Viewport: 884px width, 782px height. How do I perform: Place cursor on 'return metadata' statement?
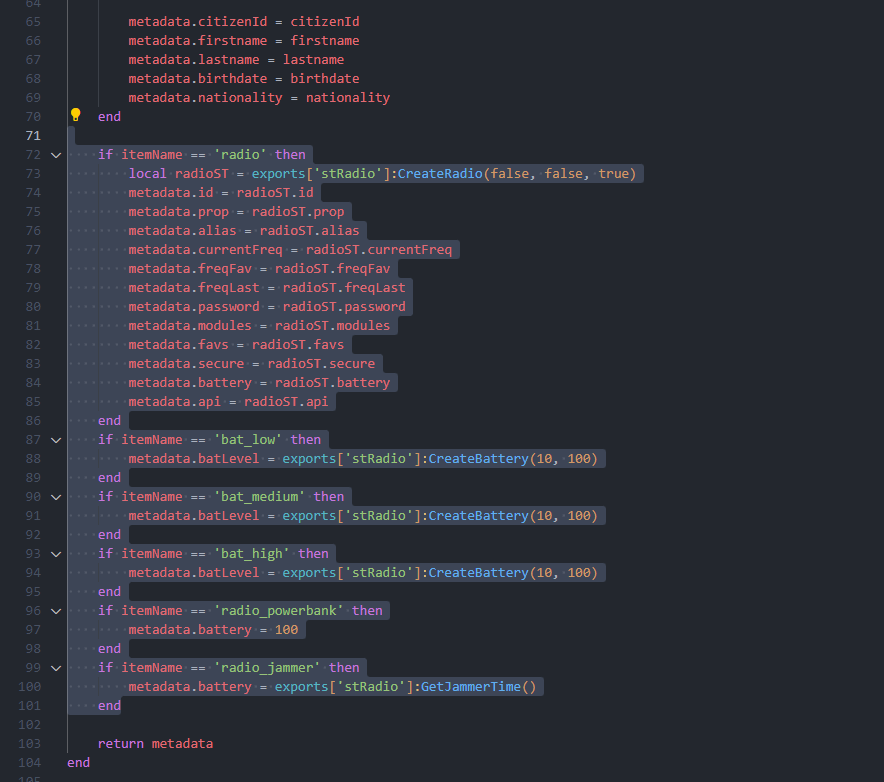pyautogui.click(x=155, y=743)
